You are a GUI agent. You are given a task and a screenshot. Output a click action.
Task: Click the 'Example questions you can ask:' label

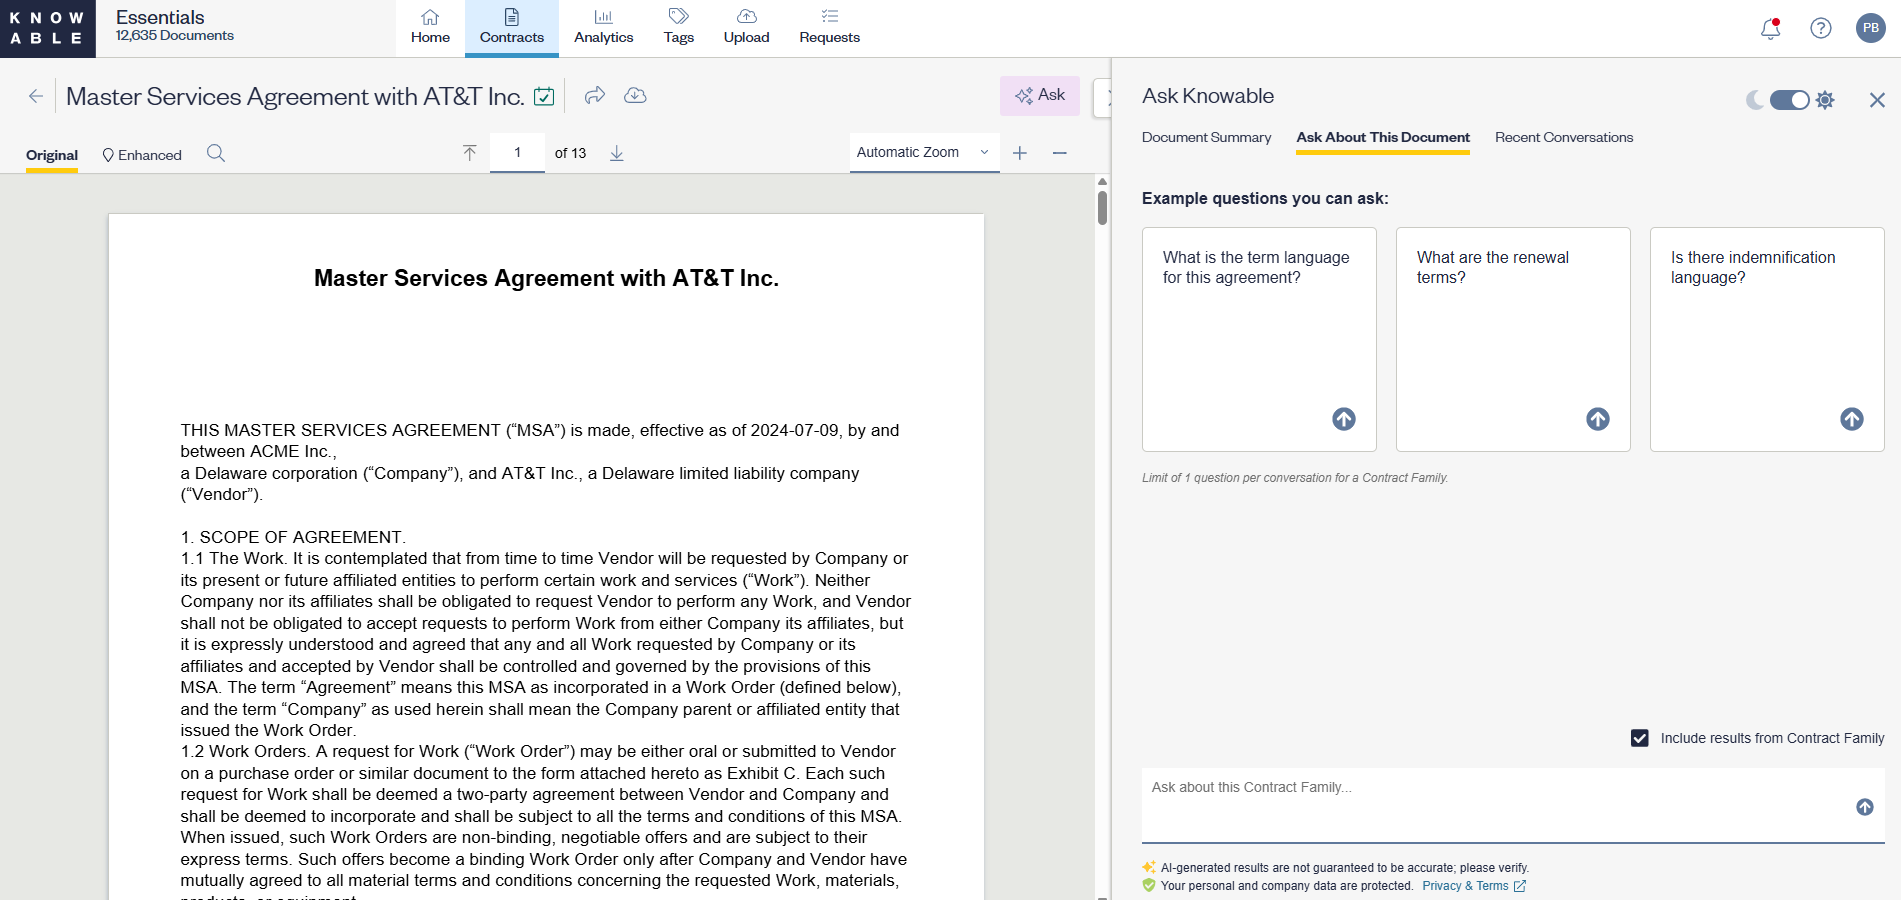pyautogui.click(x=1265, y=198)
